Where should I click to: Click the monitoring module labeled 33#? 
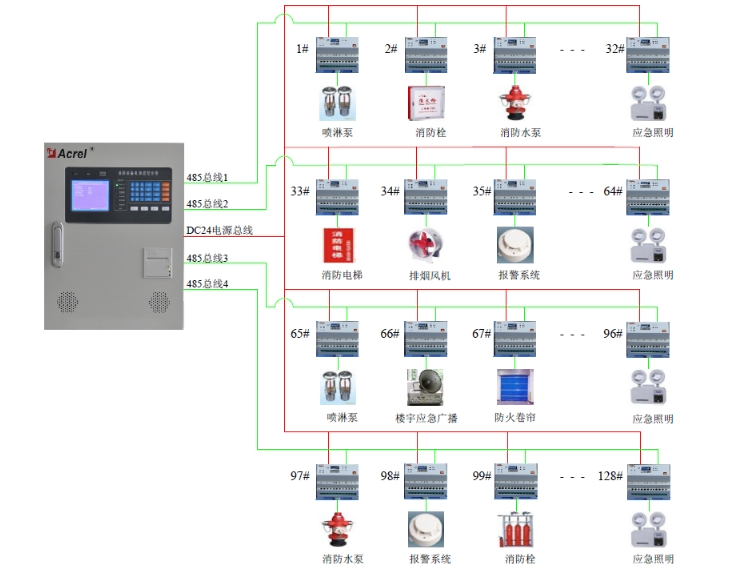[337, 197]
